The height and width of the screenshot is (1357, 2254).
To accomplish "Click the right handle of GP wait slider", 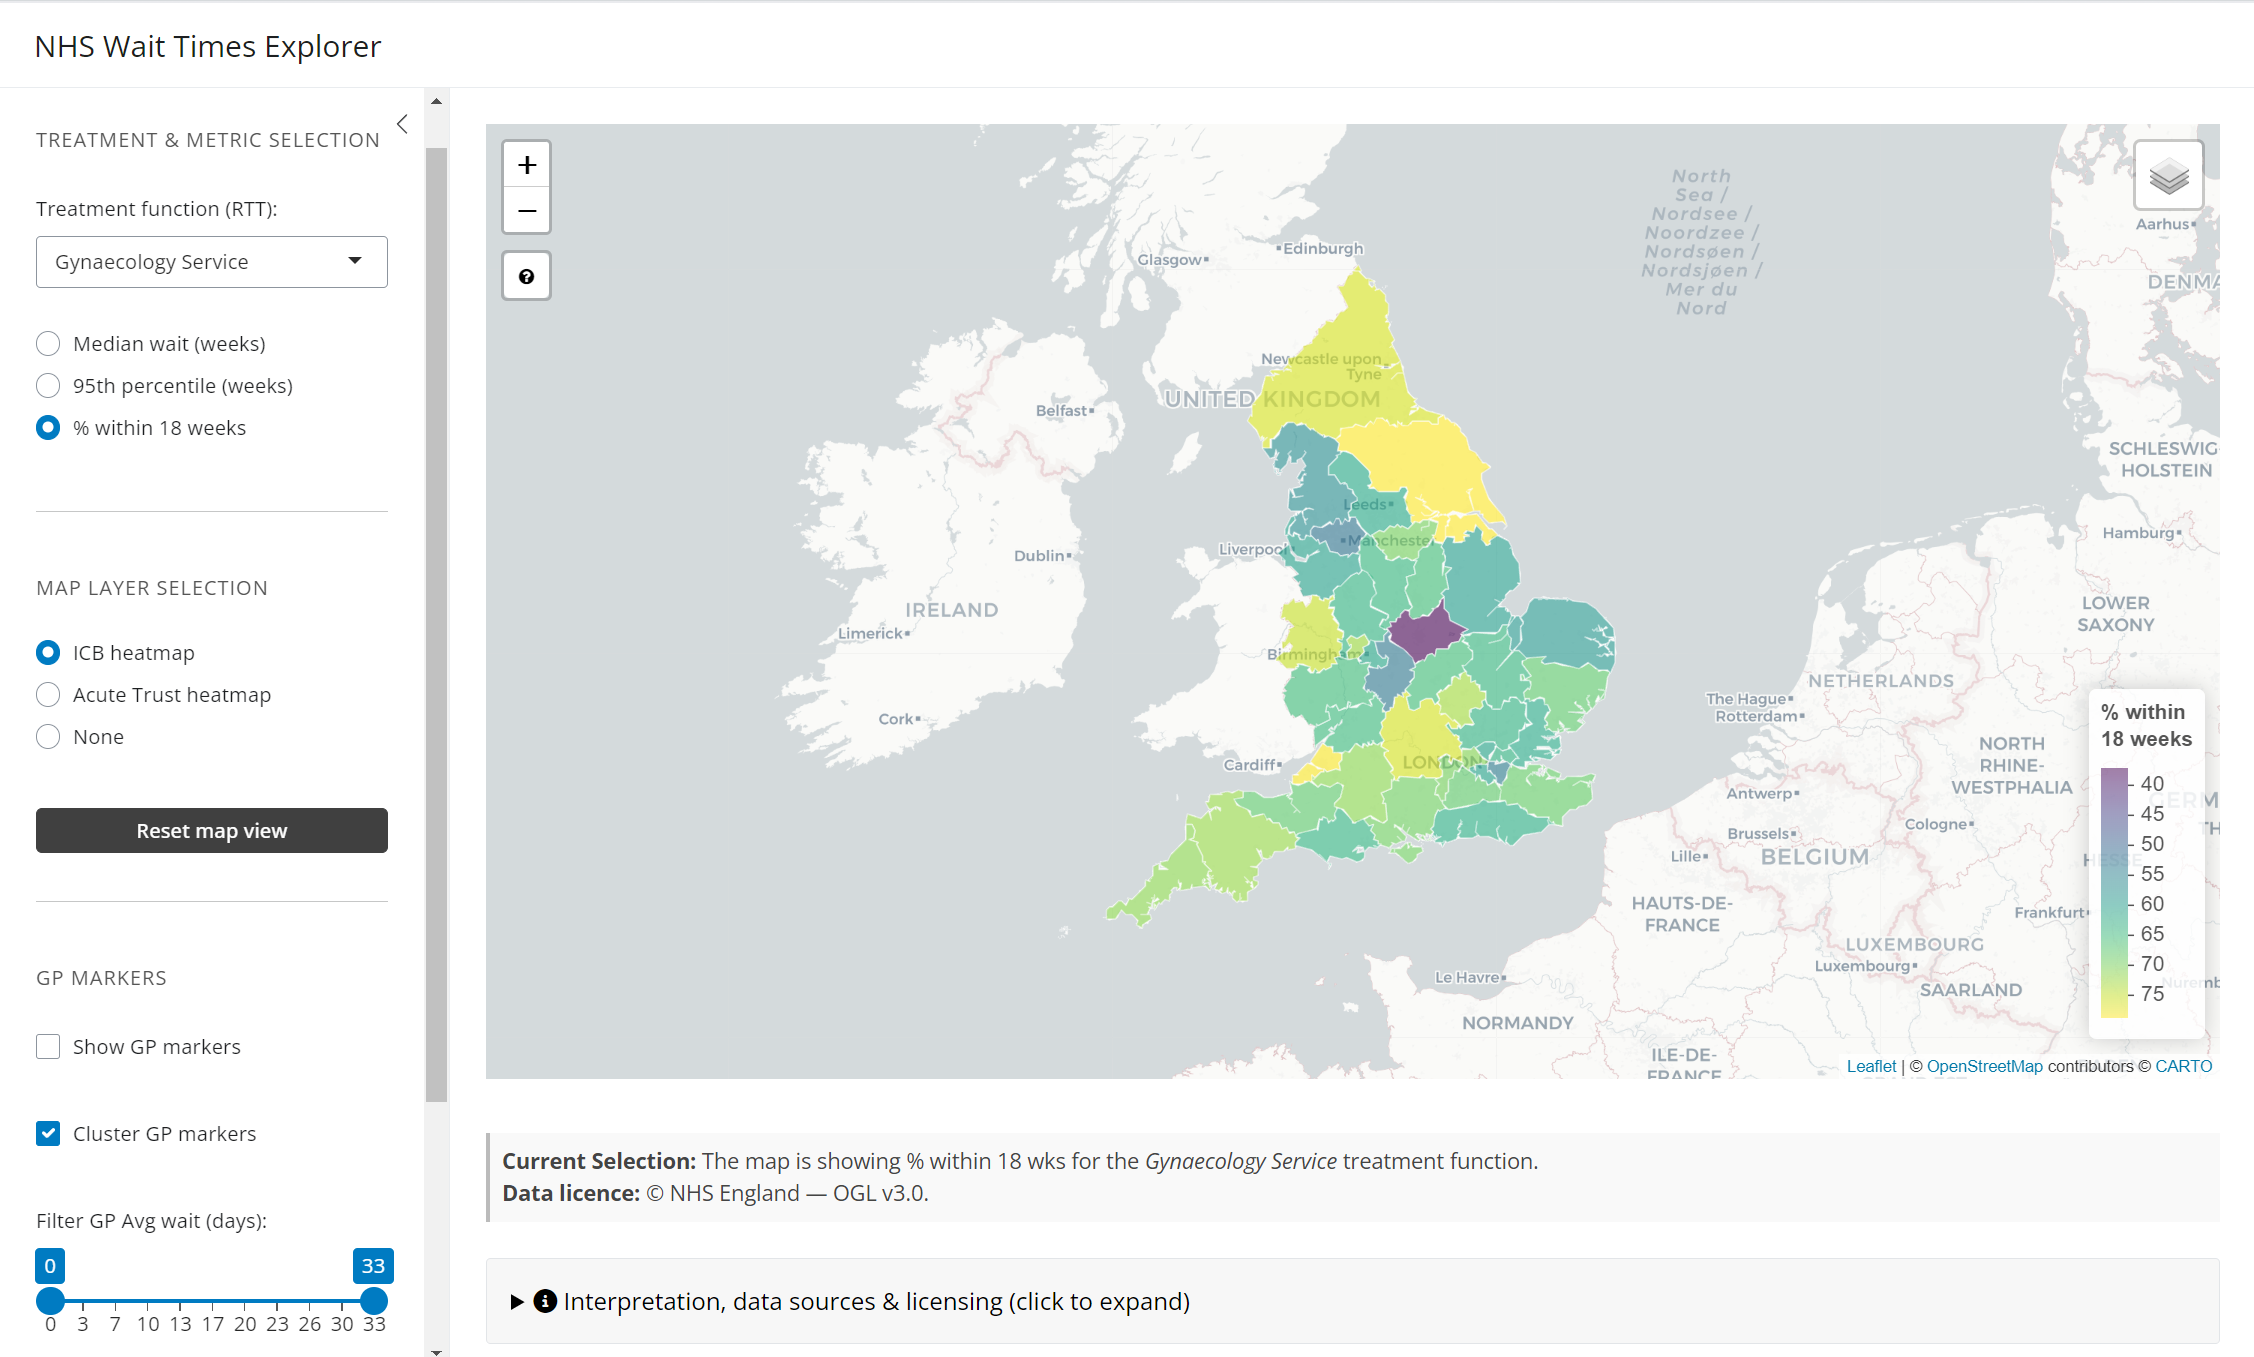I will 374,1301.
